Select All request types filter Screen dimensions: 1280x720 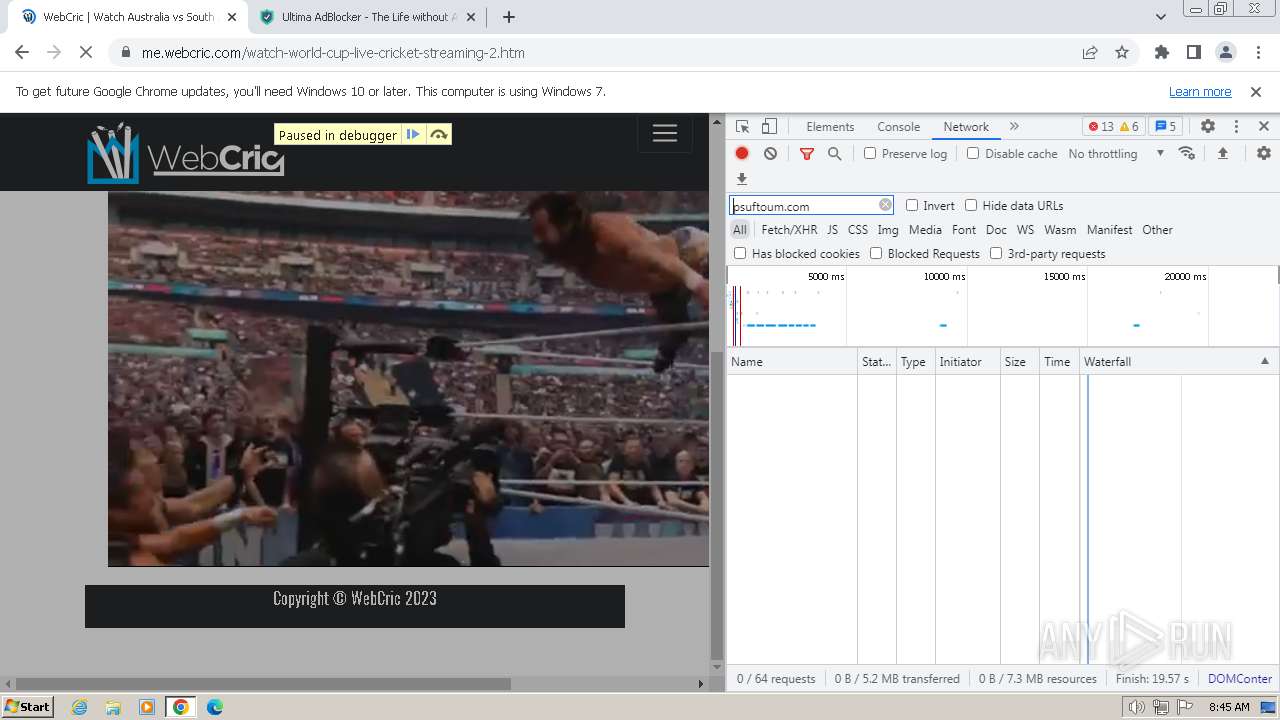(x=740, y=229)
